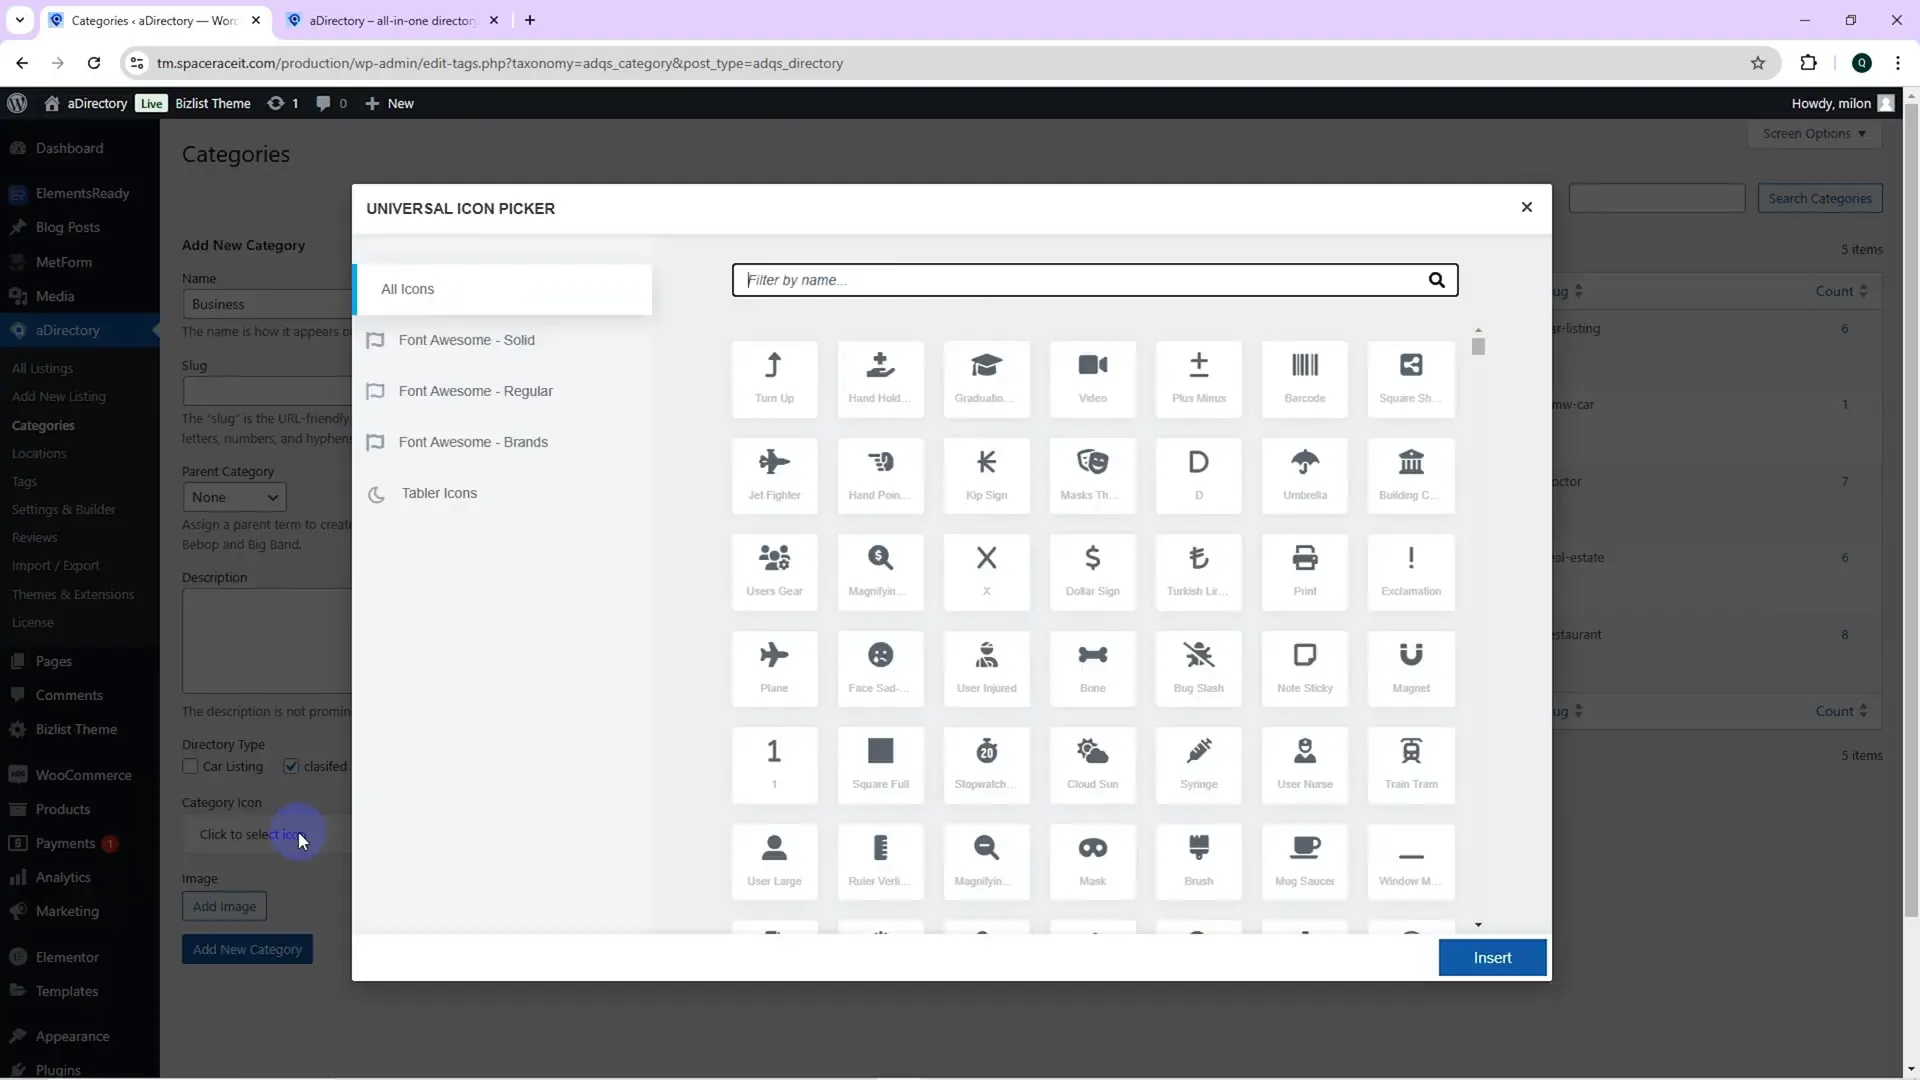Reload the page with browser refresh
Screen dimensions: 1920x1080
[x=94, y=63]
